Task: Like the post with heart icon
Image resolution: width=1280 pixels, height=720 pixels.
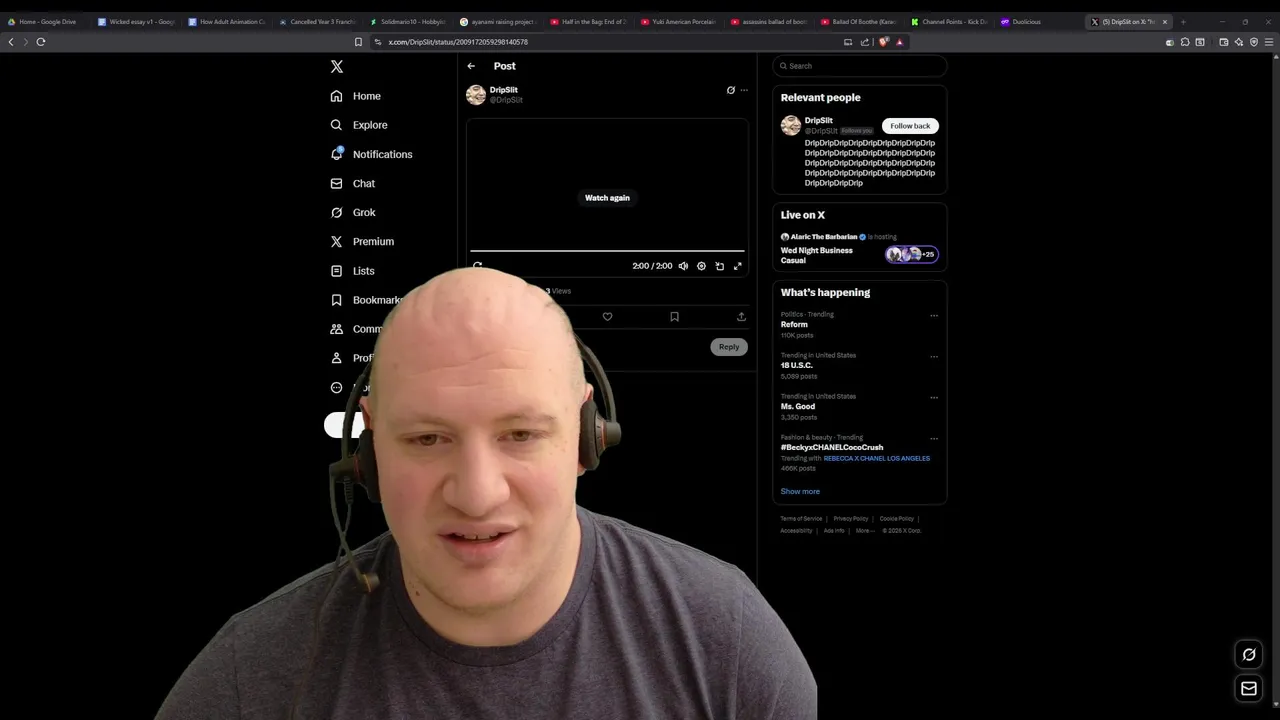Action: coord(607,317)
